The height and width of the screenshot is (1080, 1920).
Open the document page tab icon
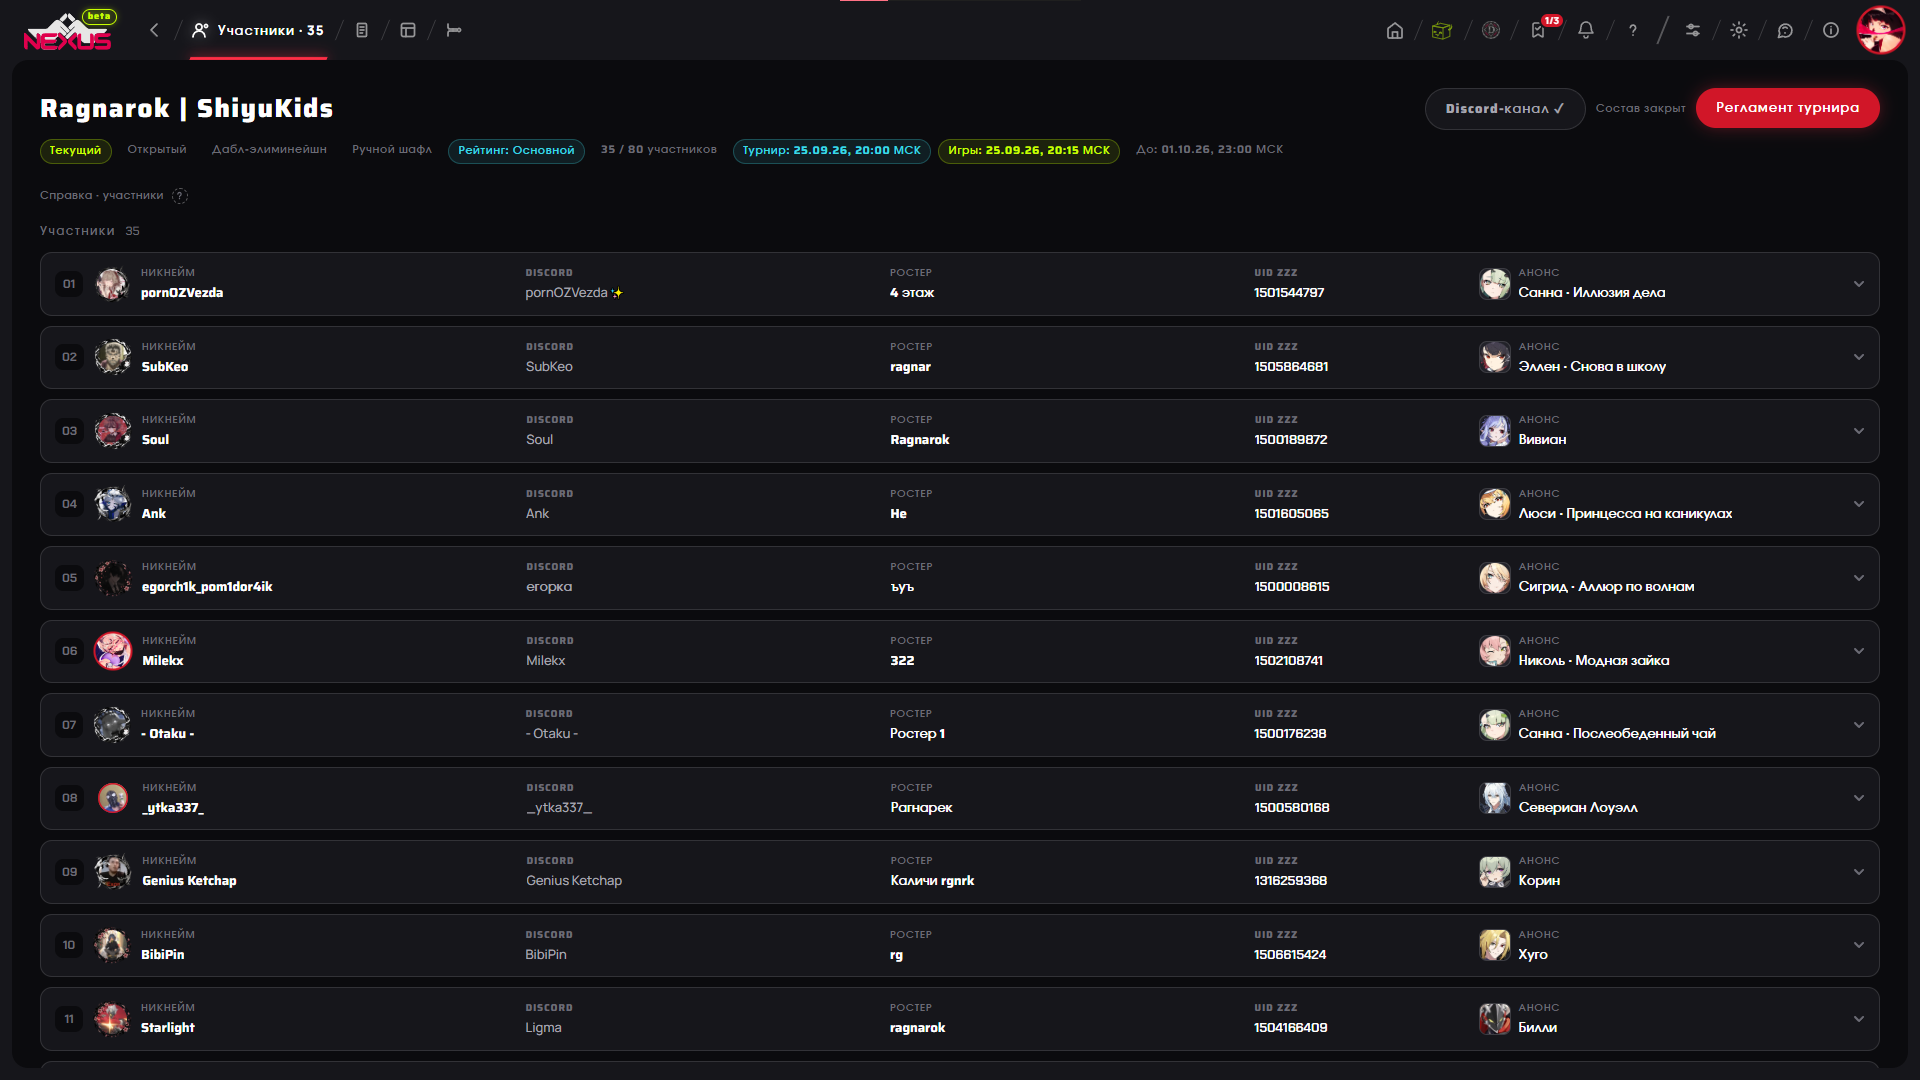click(362, 30)
